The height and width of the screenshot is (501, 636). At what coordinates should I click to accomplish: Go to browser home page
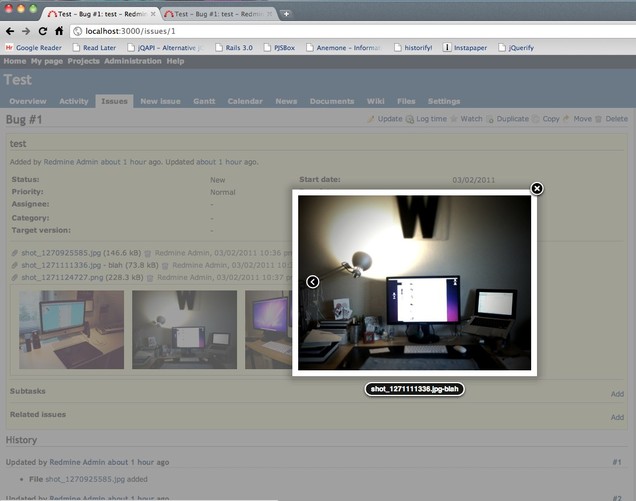click(x=59, y=31)
